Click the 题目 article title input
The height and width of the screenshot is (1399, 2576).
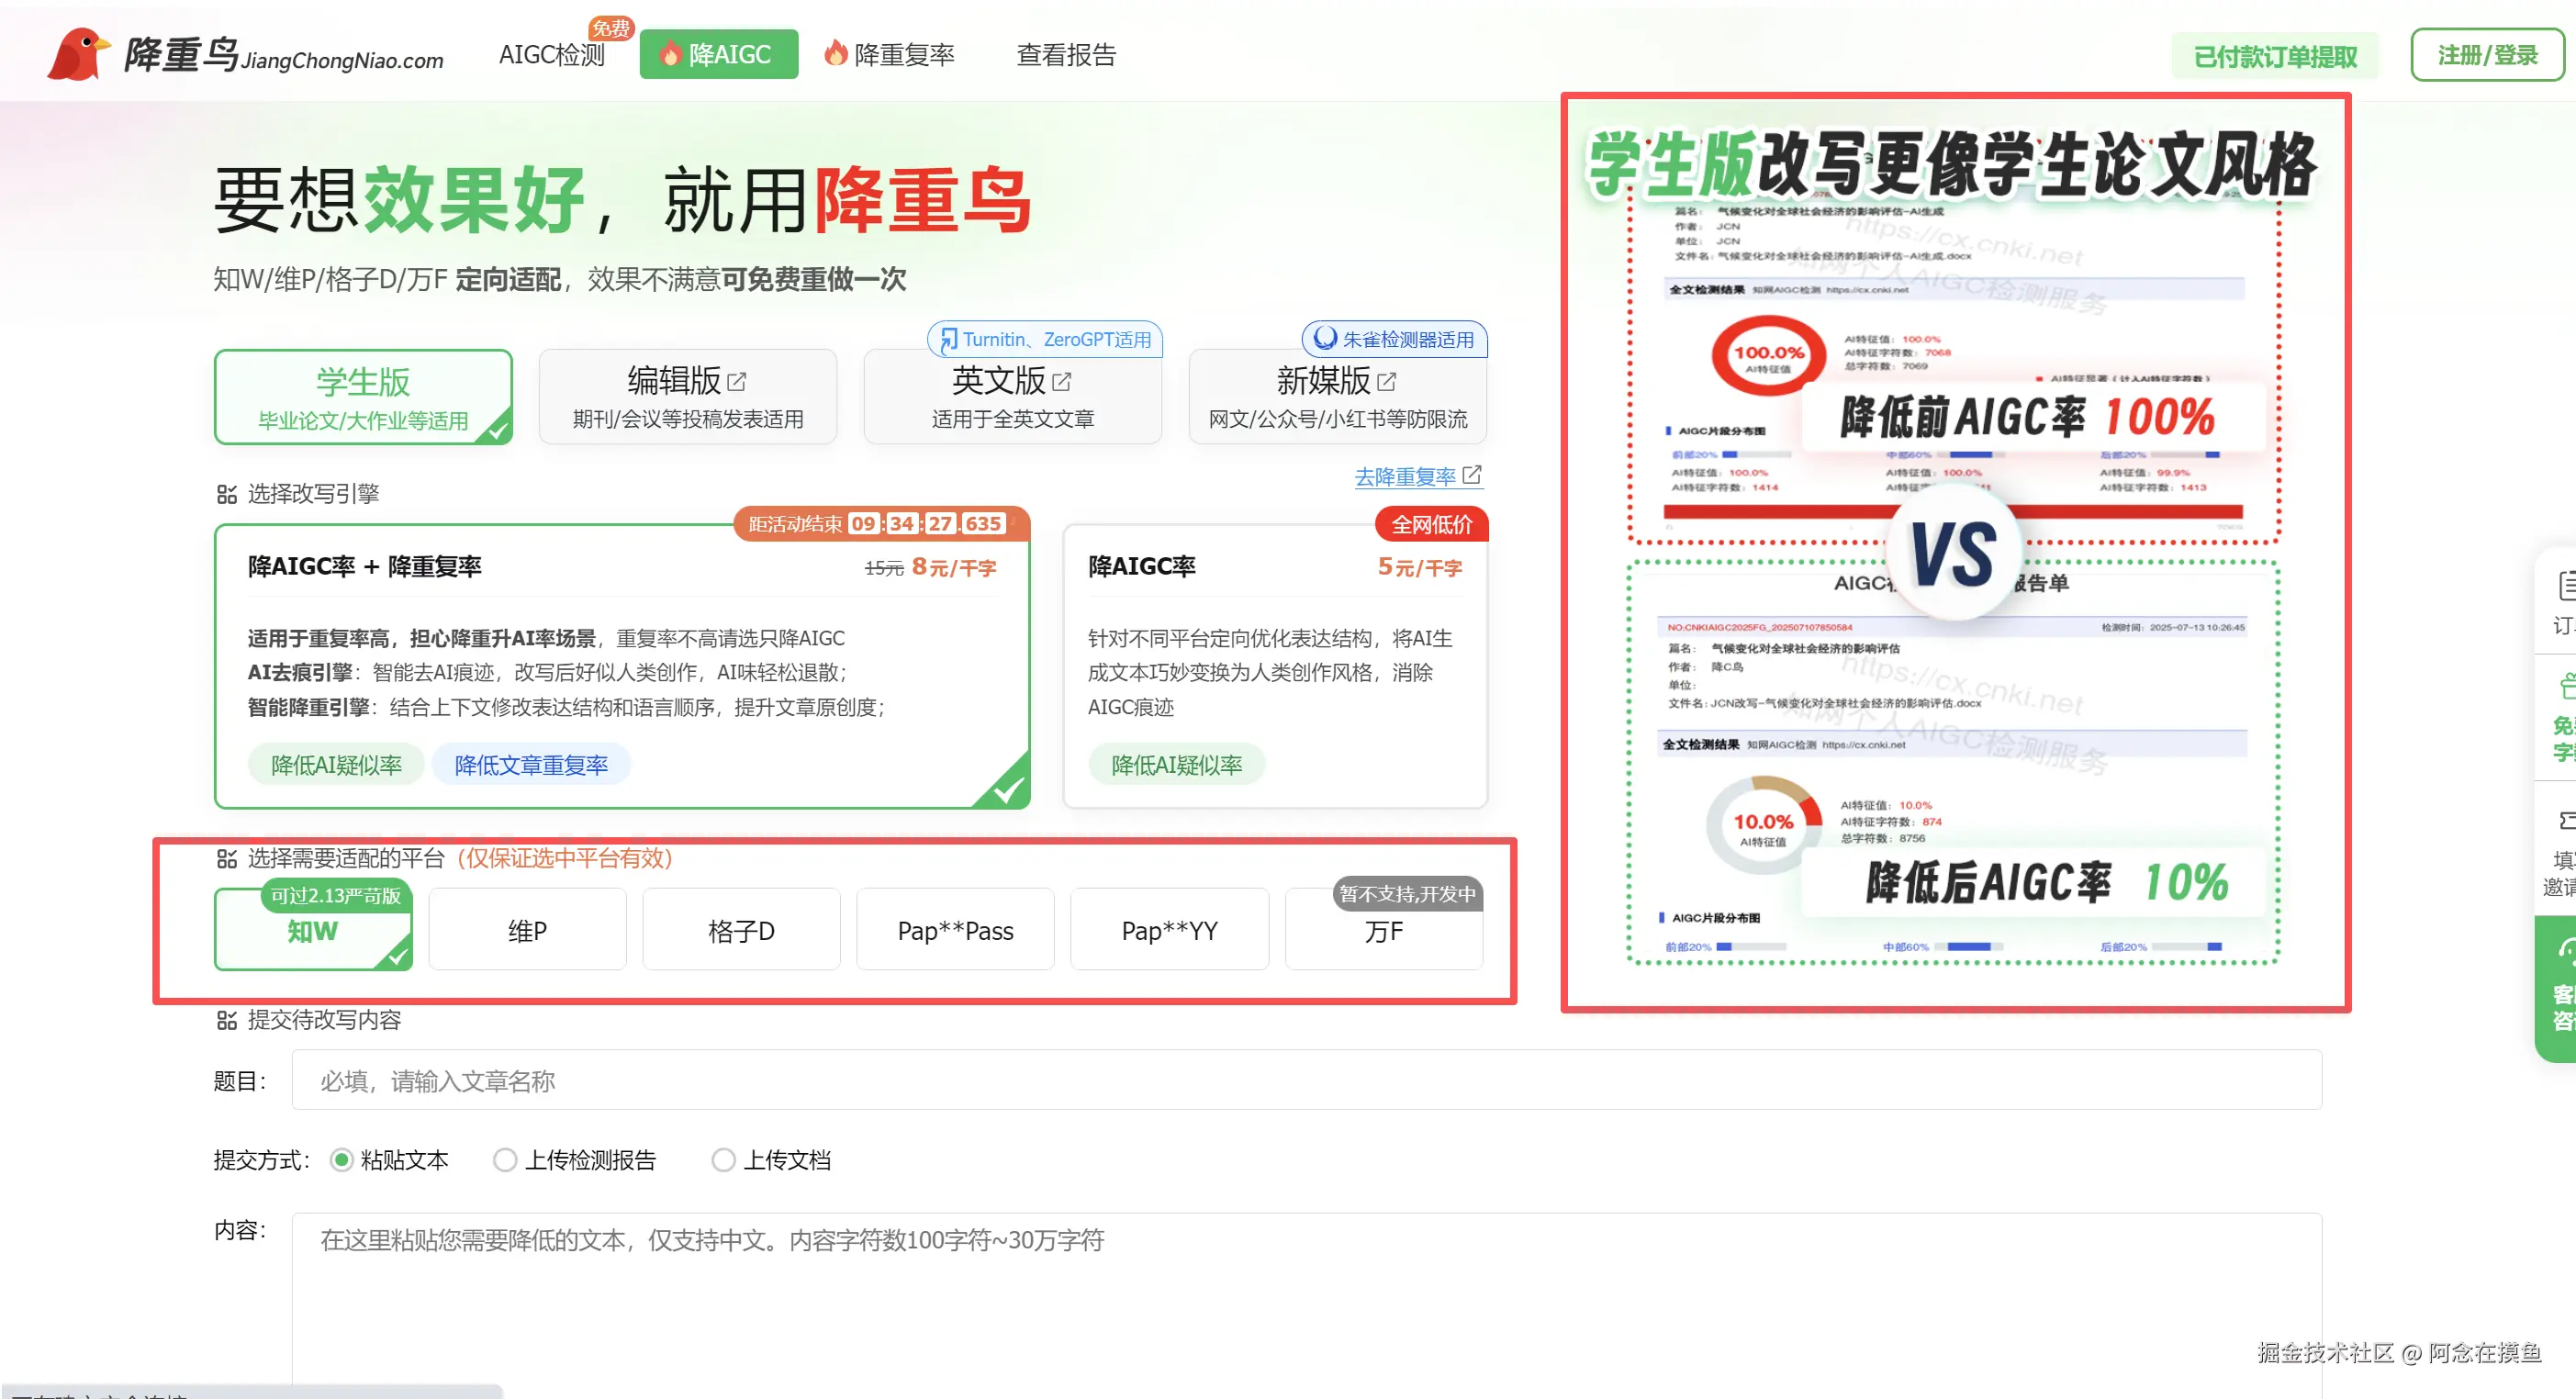click(x=1305, y=1080)
